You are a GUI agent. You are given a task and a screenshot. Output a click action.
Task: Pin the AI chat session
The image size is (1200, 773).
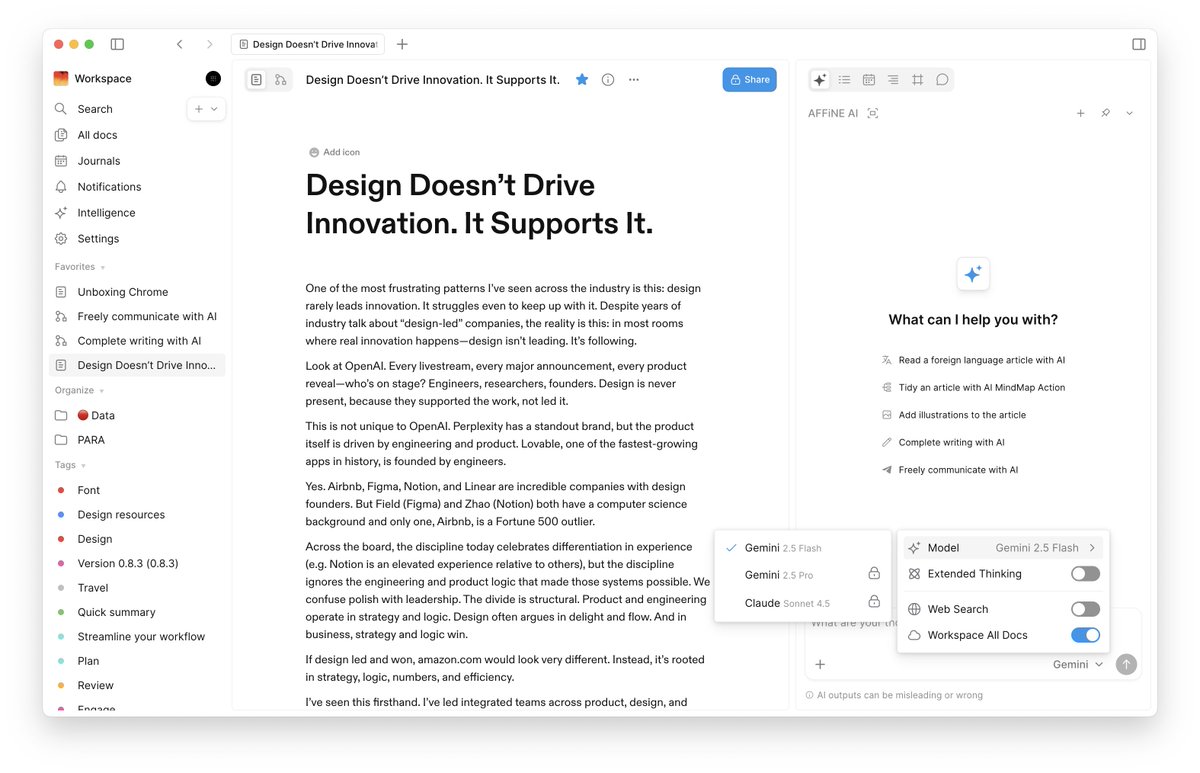1105,113
